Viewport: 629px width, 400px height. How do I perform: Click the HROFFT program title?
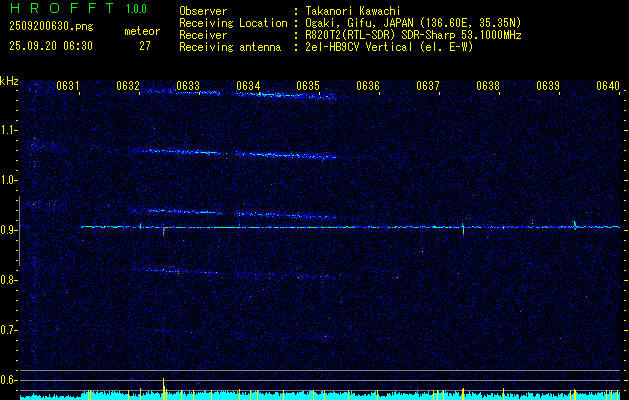(x=62, y=8)
